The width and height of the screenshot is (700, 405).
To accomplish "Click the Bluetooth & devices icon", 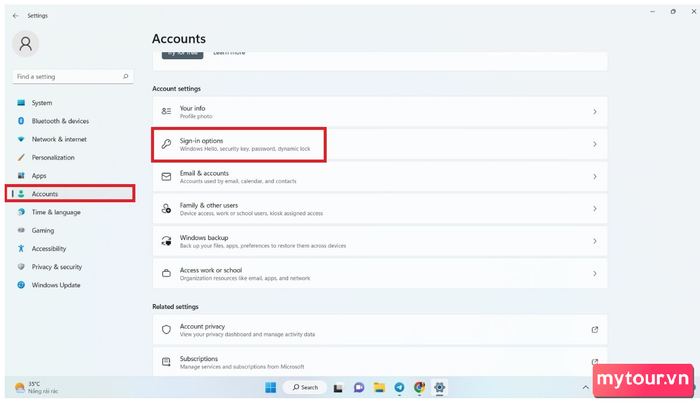I will [21, 121].
